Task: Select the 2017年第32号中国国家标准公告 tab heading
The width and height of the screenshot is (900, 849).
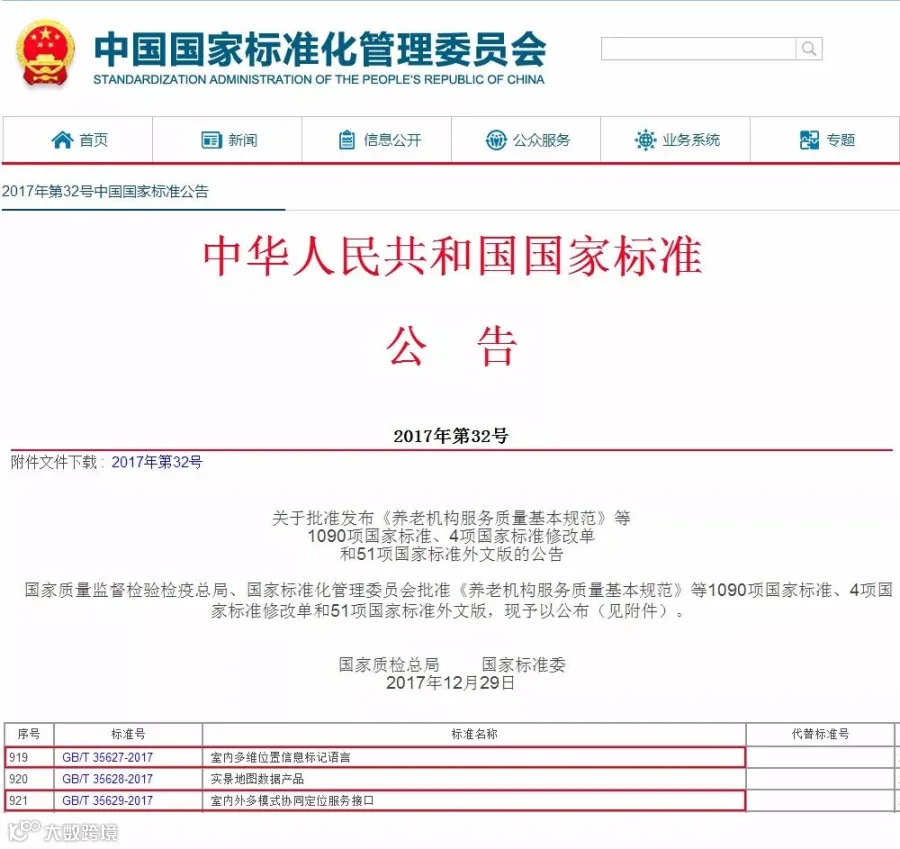Action: point(105,191)
